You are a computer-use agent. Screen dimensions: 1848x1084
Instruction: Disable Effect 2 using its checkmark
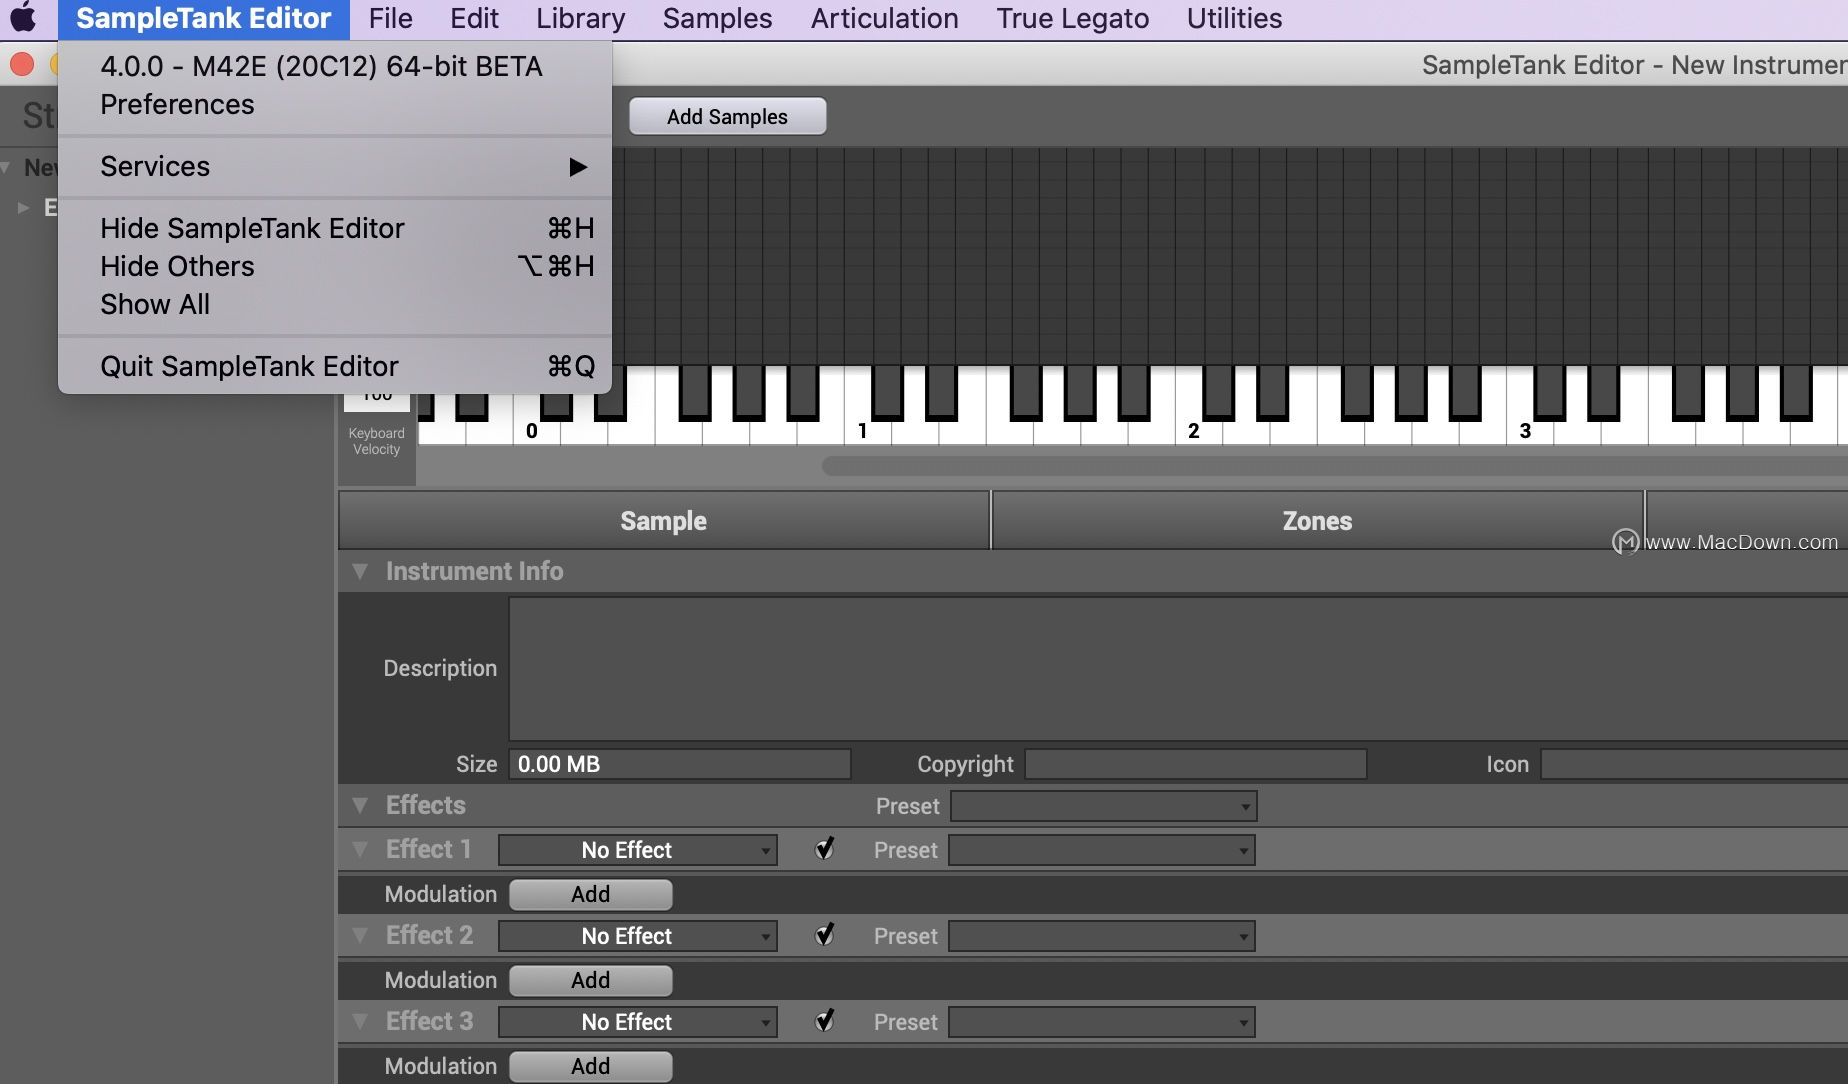[824, 935]
